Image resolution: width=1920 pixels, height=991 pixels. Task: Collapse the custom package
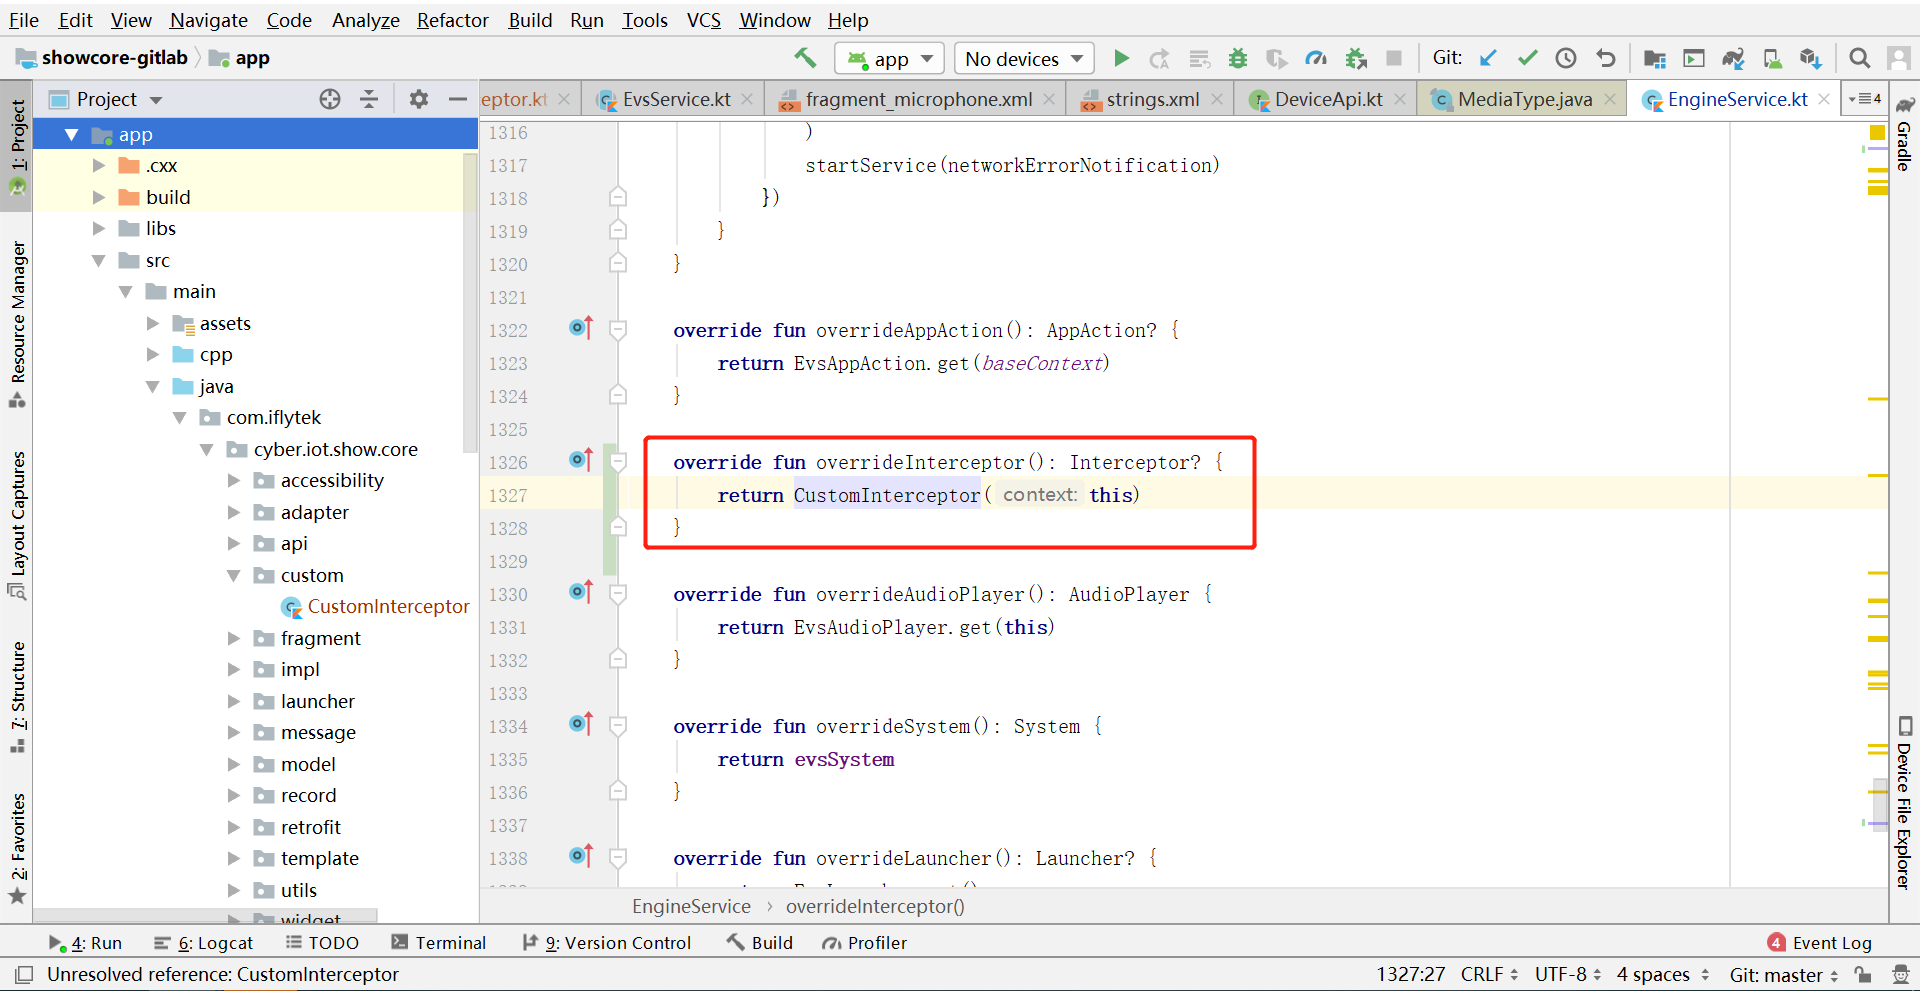[x=233, y=575]
